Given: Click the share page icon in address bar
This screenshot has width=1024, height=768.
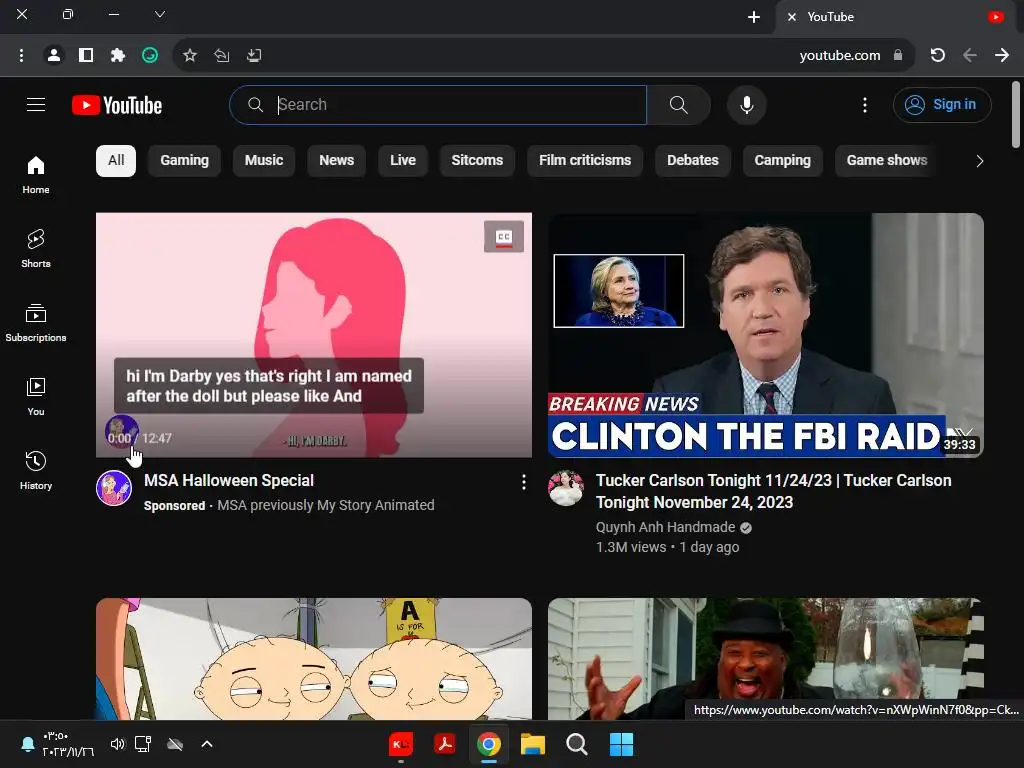Looking at the screenshot, I should tap(221, 56).
